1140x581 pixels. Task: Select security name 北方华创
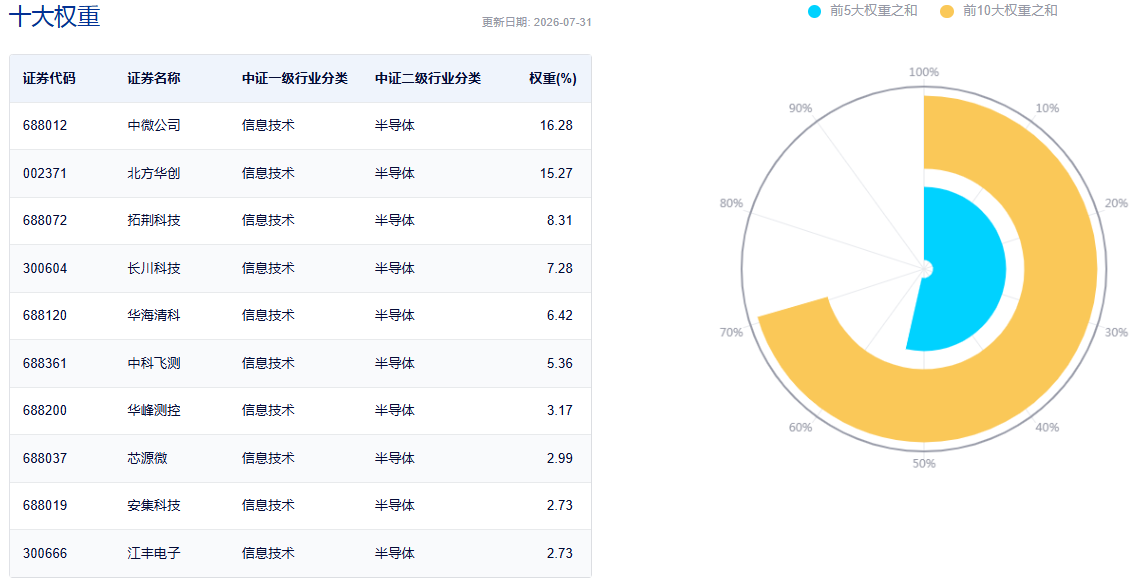click(154, 173)
